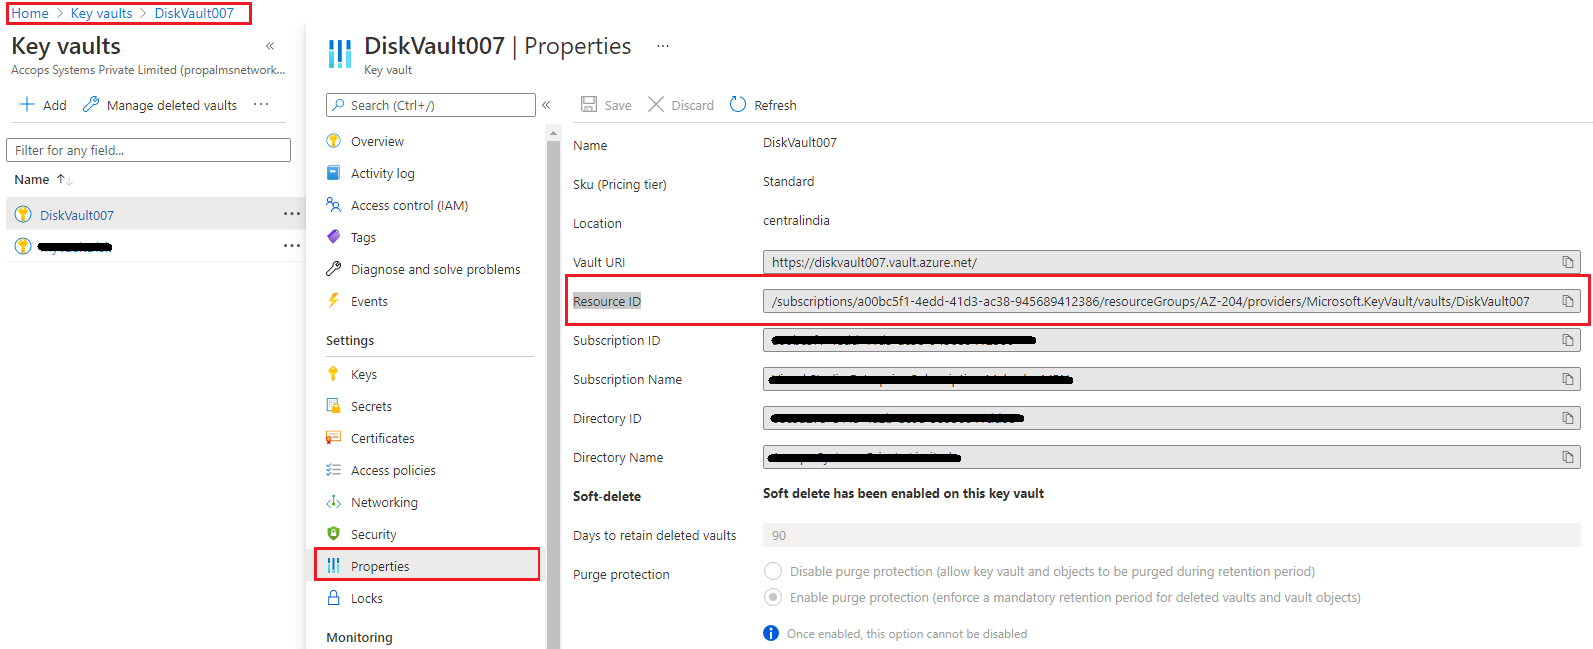Collapse the Key vaults list panel
1593x649 pixels.
[x=270, y=46]
